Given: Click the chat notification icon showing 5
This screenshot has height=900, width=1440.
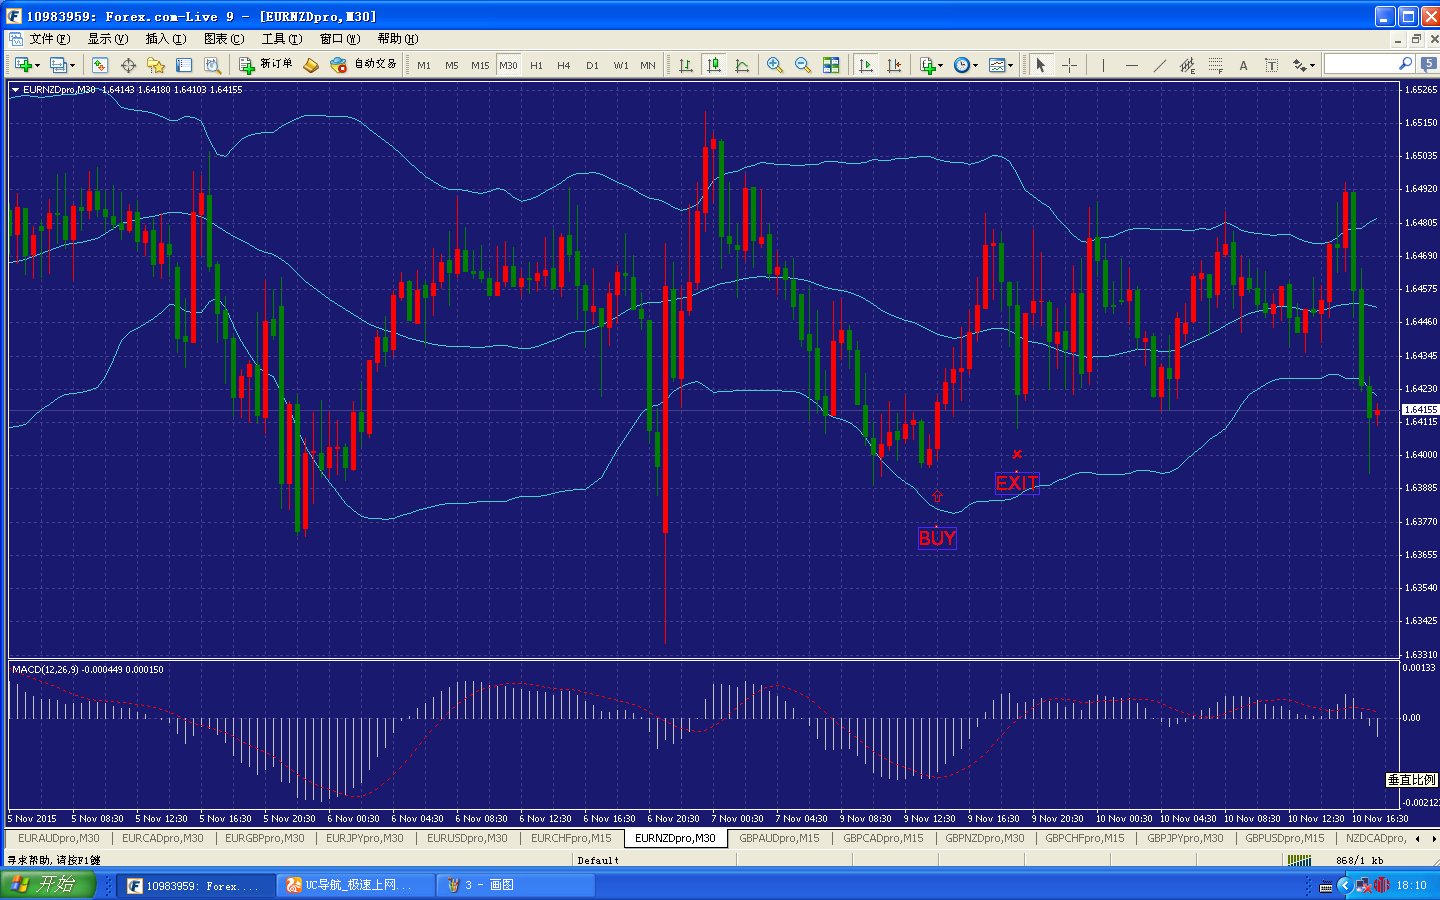Looking at the screenshot, I should (1429, 64).
